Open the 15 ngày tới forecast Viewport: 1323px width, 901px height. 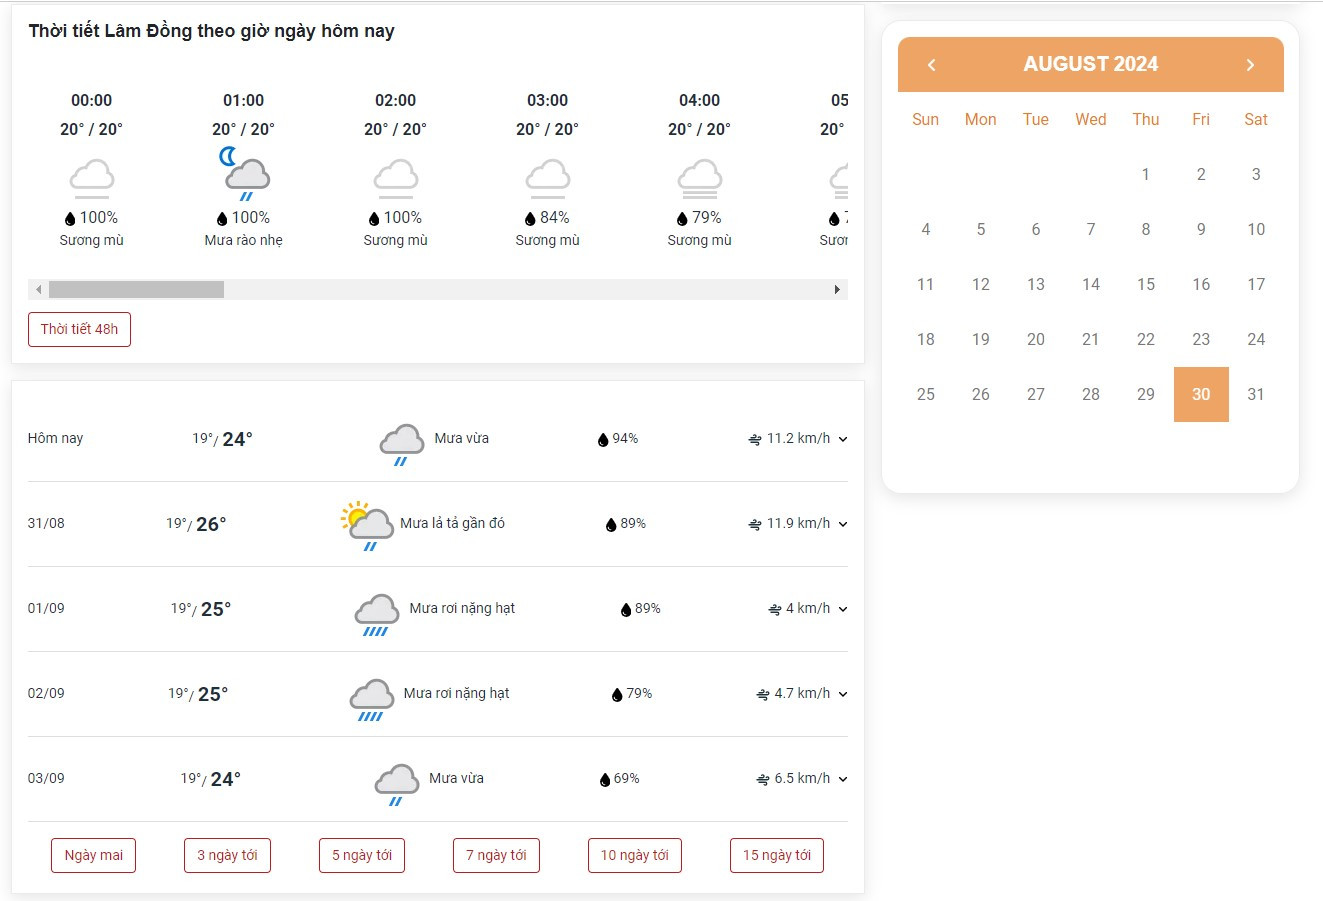point(777,855)
